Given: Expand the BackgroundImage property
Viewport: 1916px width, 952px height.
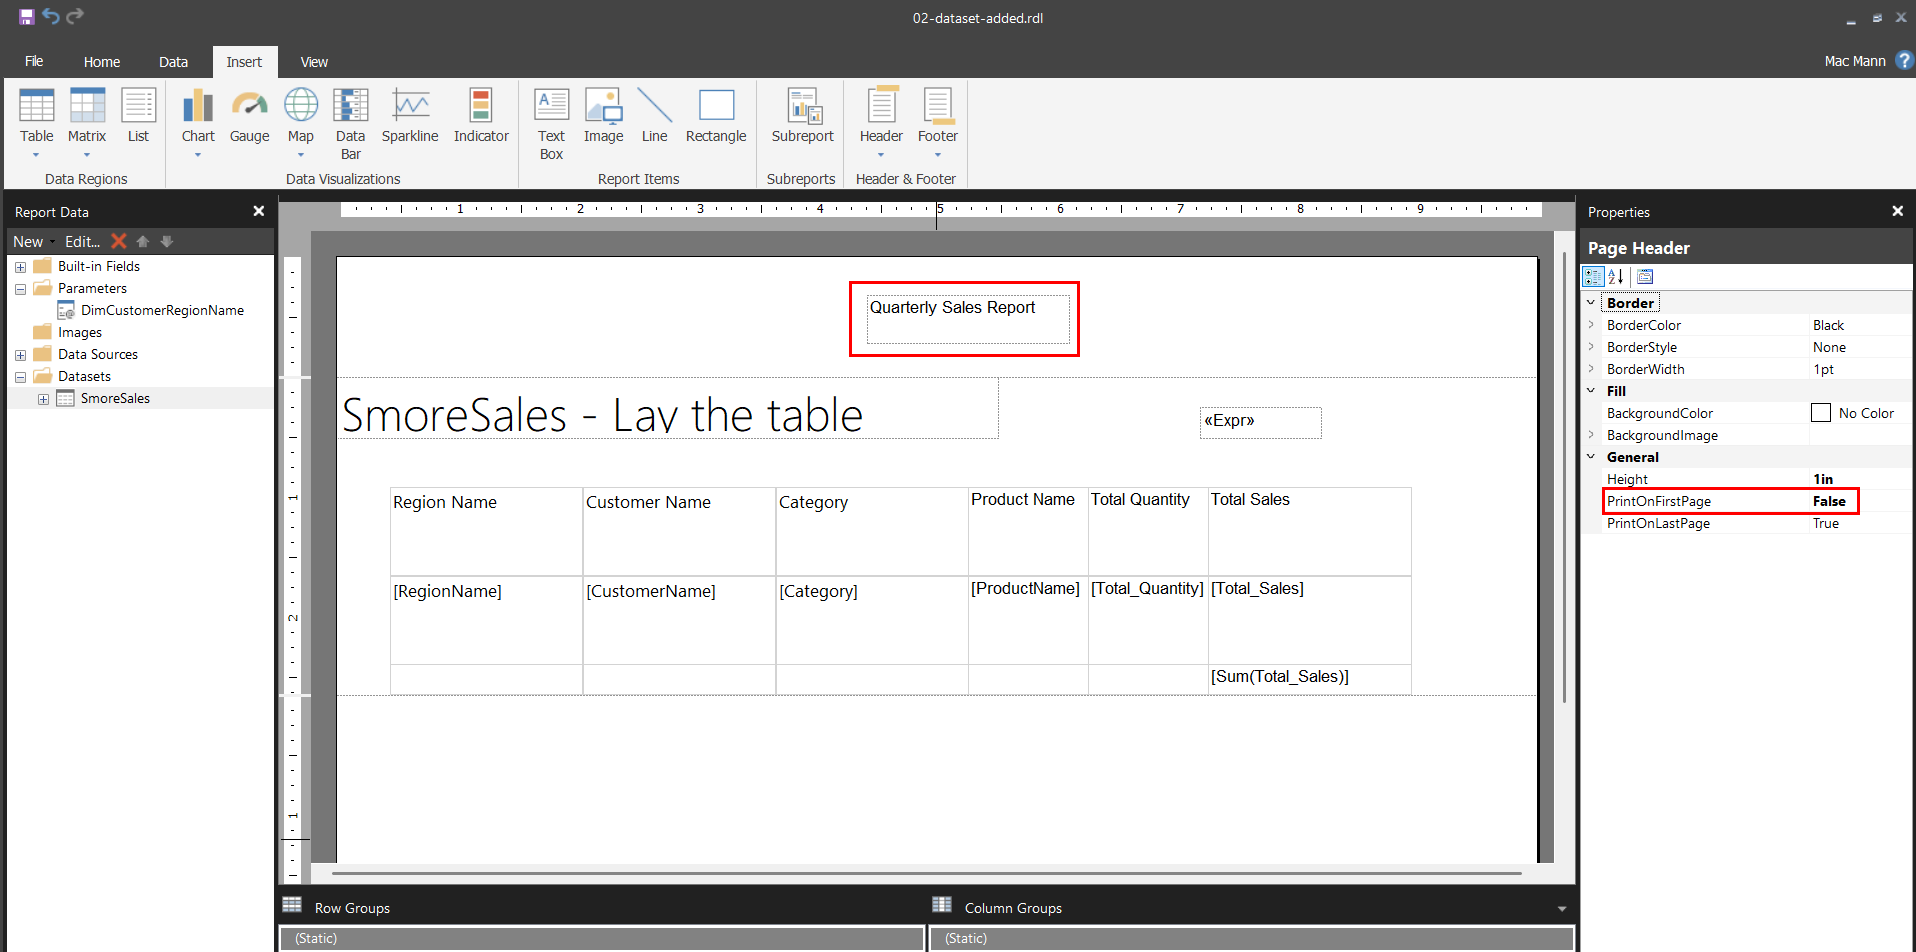Looking at the screenshot, I should pos(1591,434).
